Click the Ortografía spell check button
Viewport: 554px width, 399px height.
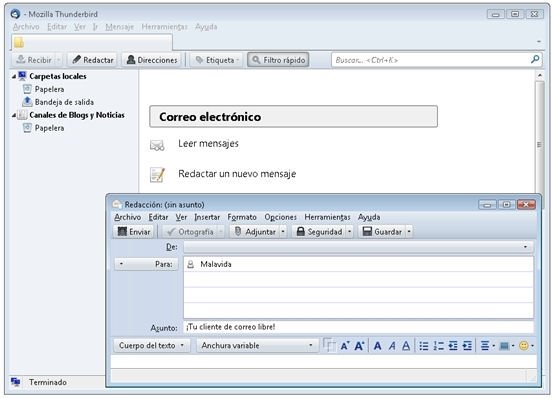coord(191,232)
